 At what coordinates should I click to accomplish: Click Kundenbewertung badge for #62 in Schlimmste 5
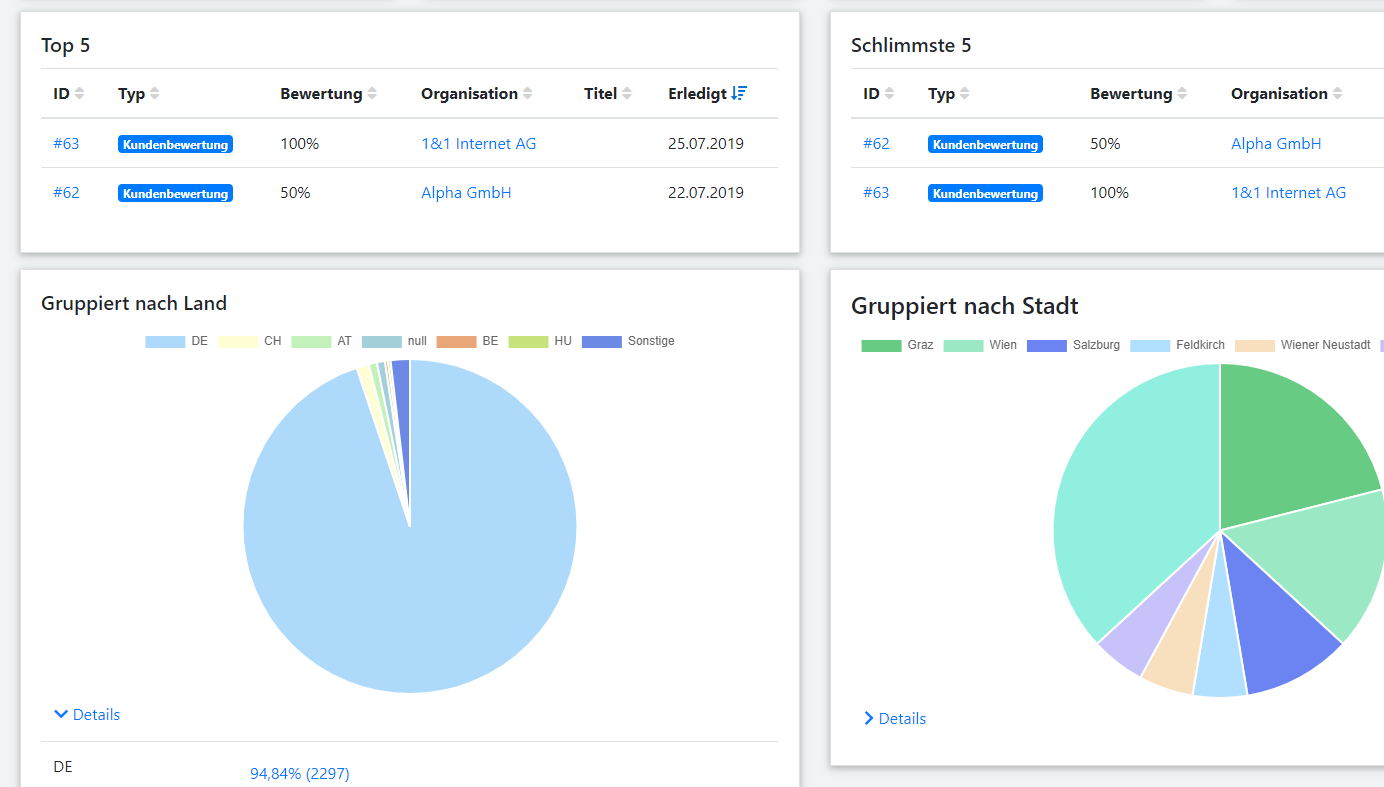coord(985,144)
